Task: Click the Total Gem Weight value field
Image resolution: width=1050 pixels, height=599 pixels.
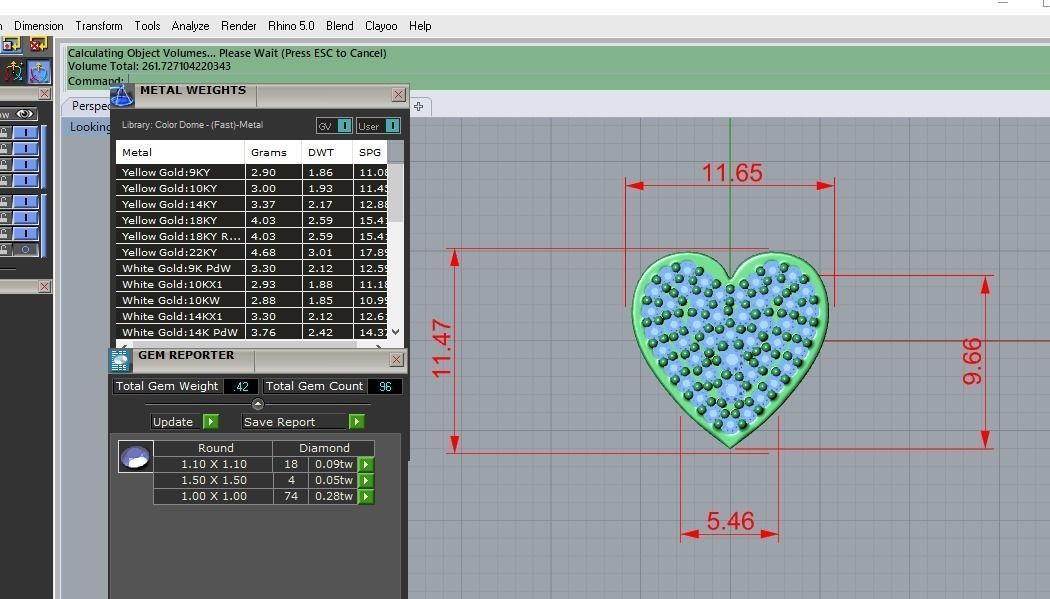Action: tap(240, 386)
